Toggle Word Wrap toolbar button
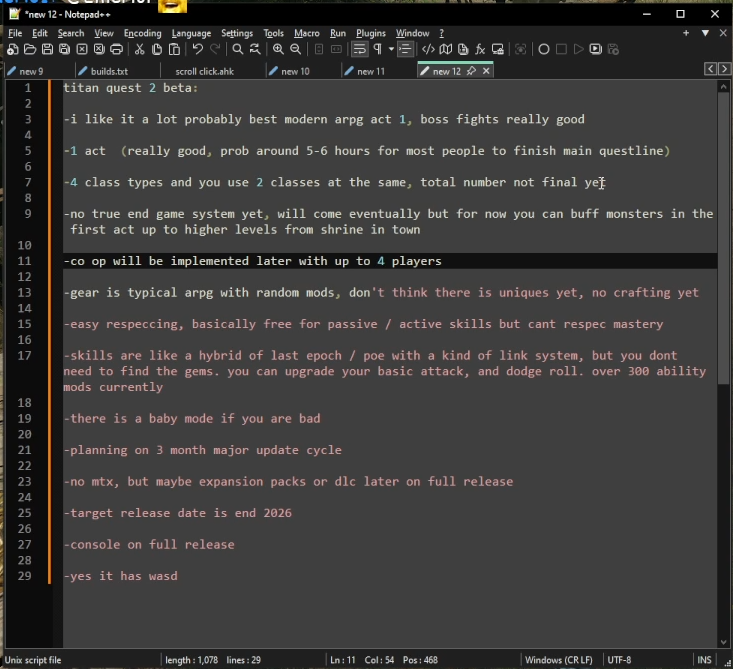 pos(359,49)
